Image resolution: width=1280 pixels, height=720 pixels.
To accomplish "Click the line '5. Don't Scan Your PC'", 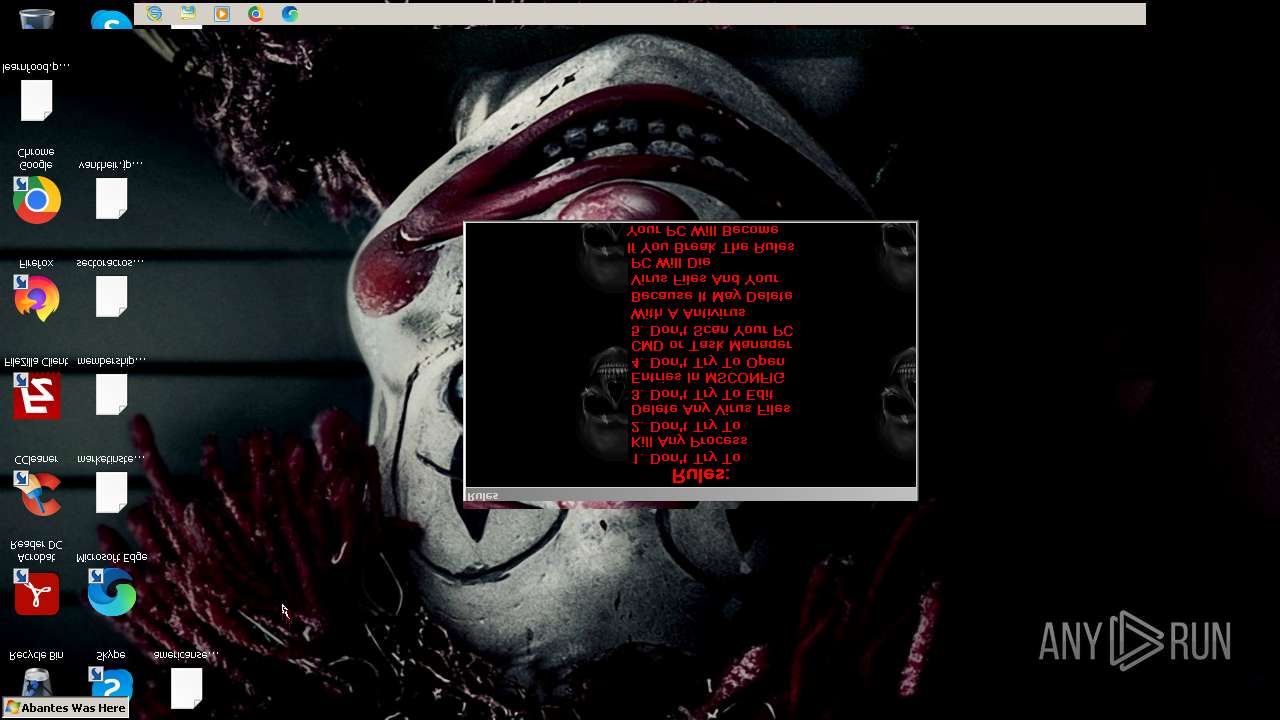I will pos(712,330).
